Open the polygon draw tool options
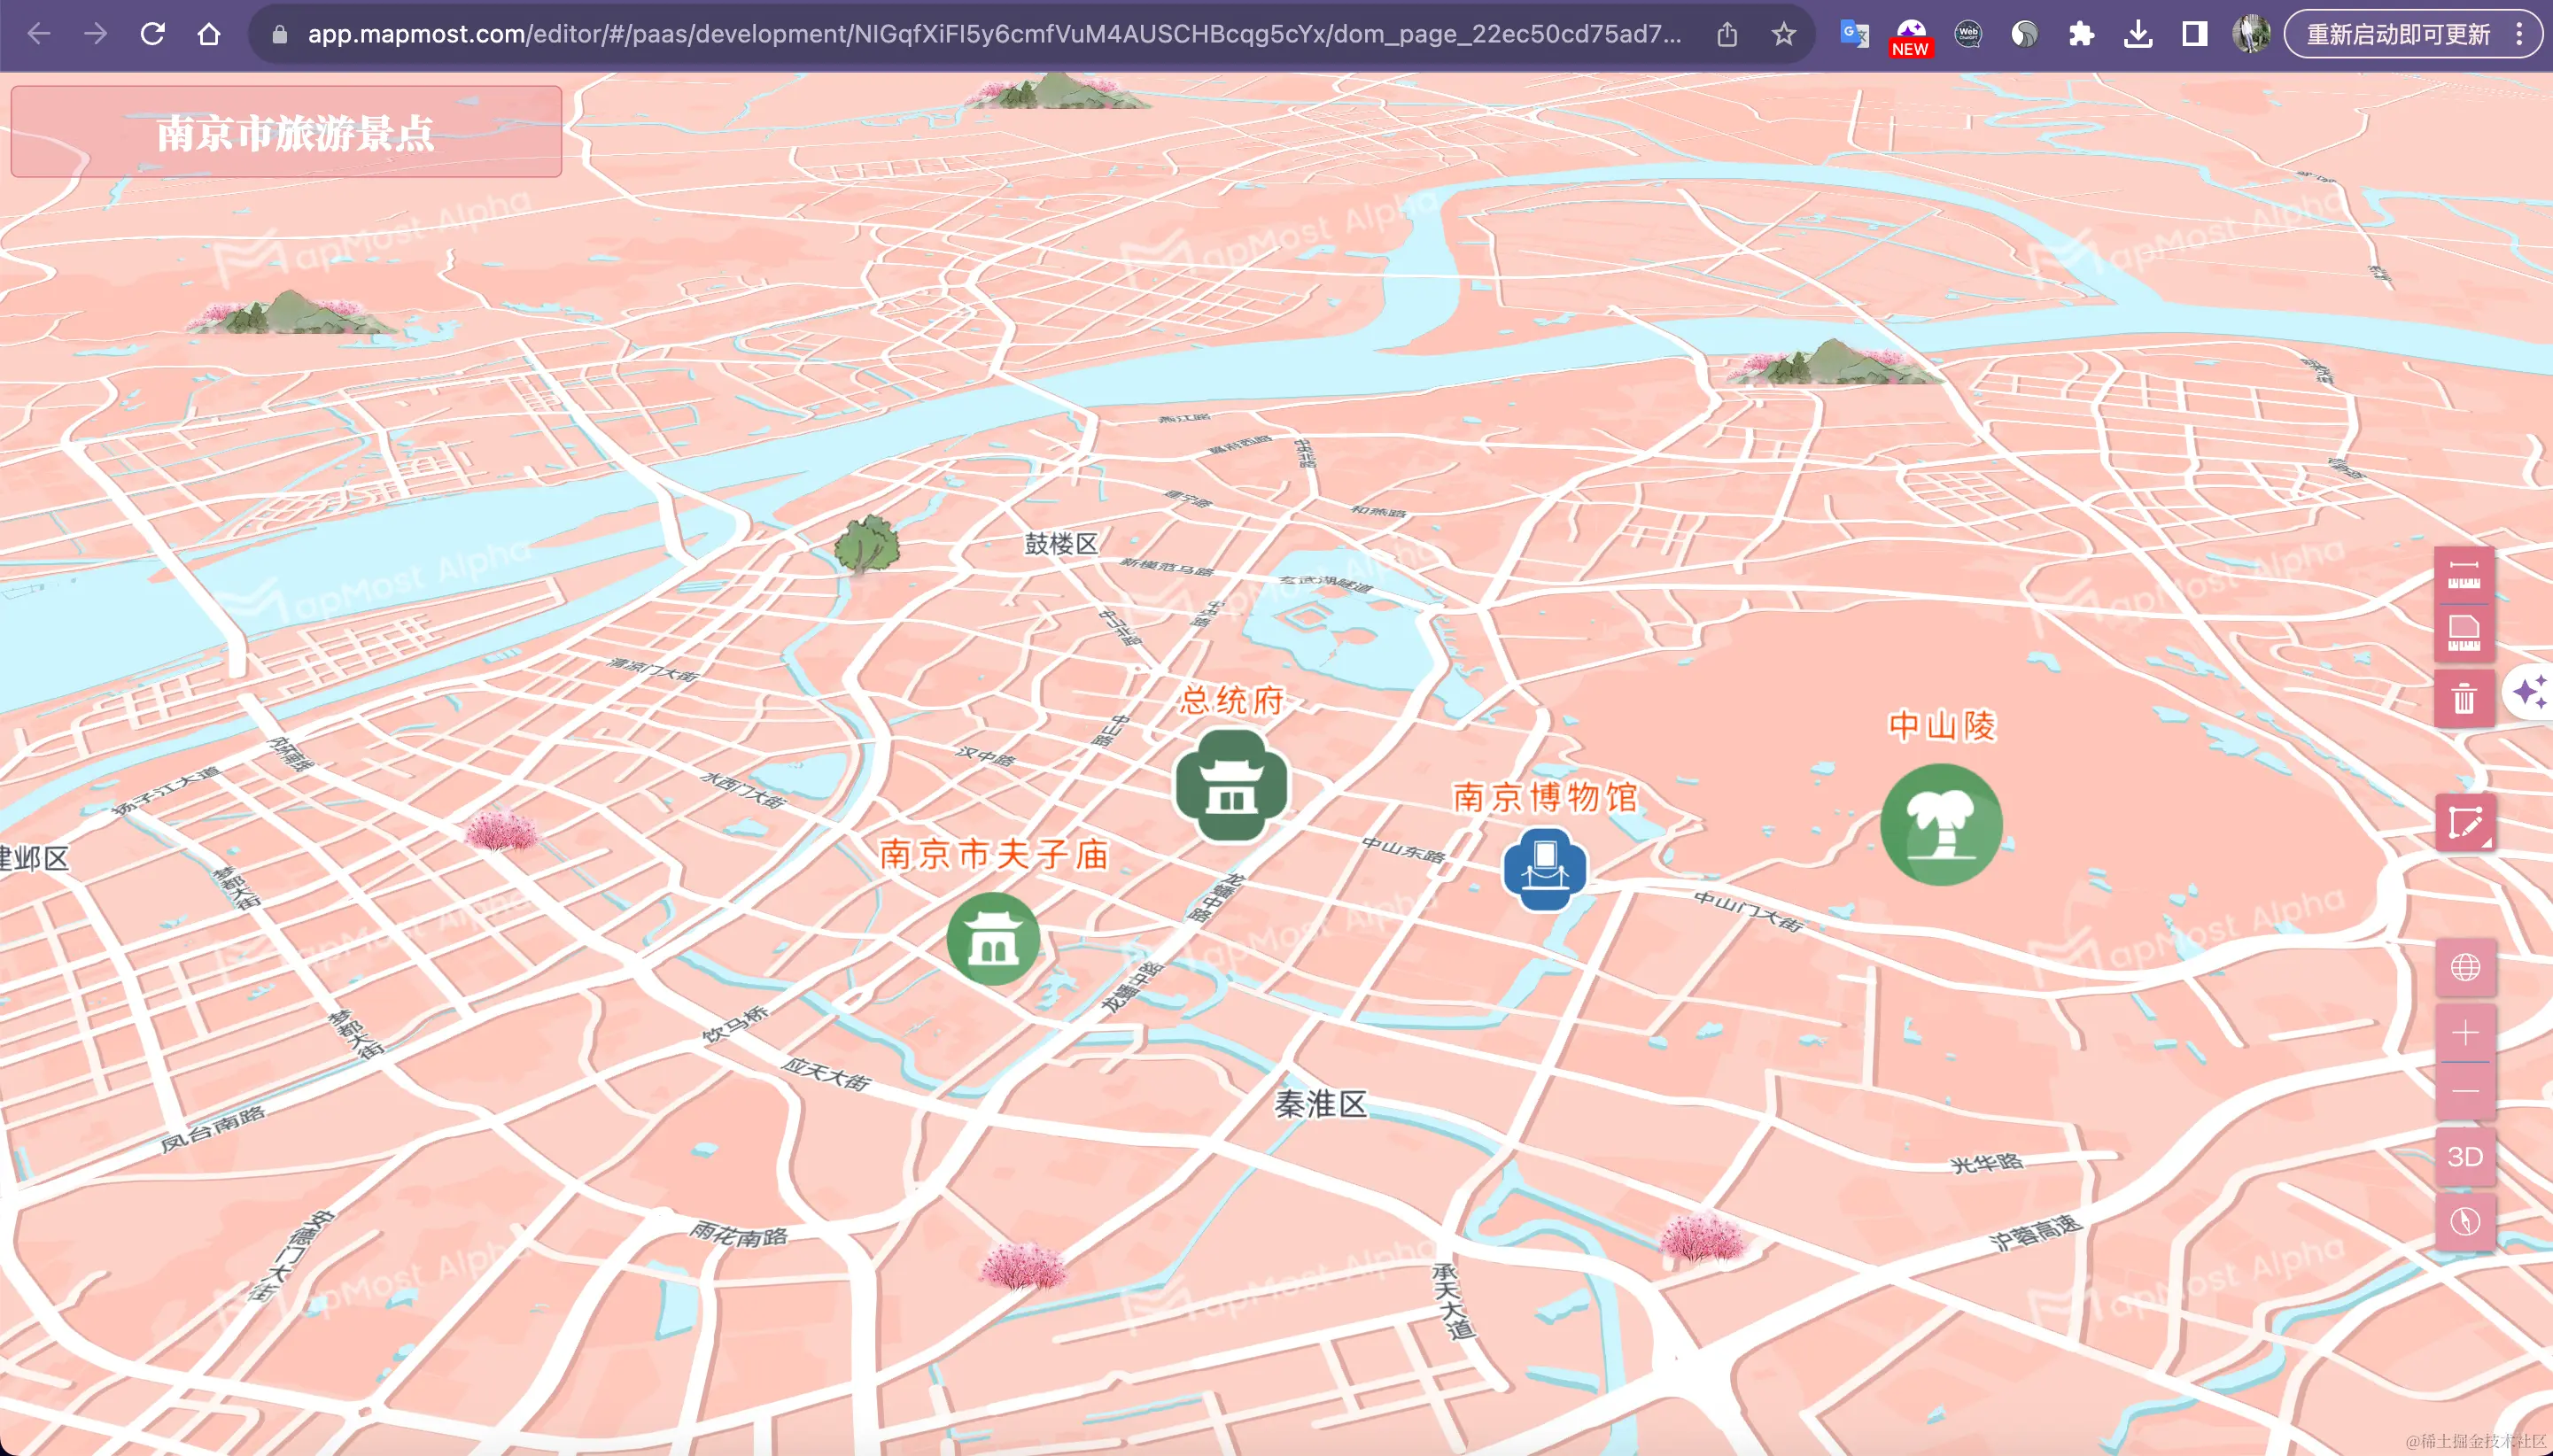This screenshot has height=1456, width=2553. (2465, 823)
